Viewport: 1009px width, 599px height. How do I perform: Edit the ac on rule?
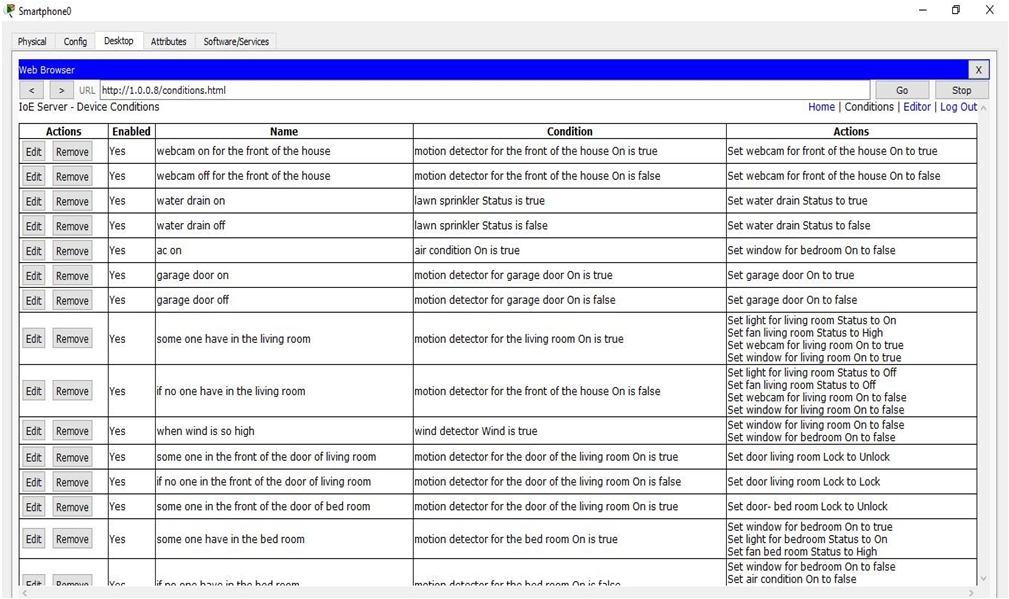coord(33,251)
